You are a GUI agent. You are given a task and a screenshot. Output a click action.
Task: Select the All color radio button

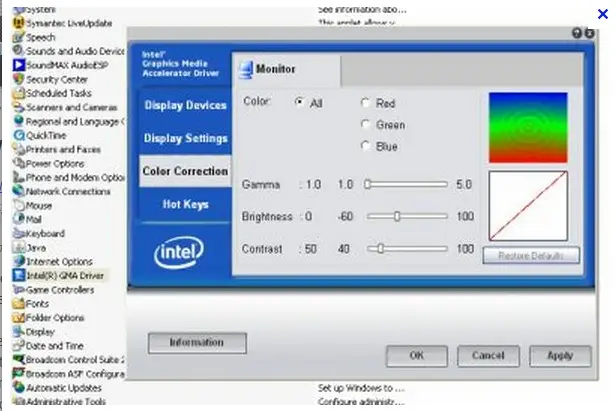click(299, 102)
